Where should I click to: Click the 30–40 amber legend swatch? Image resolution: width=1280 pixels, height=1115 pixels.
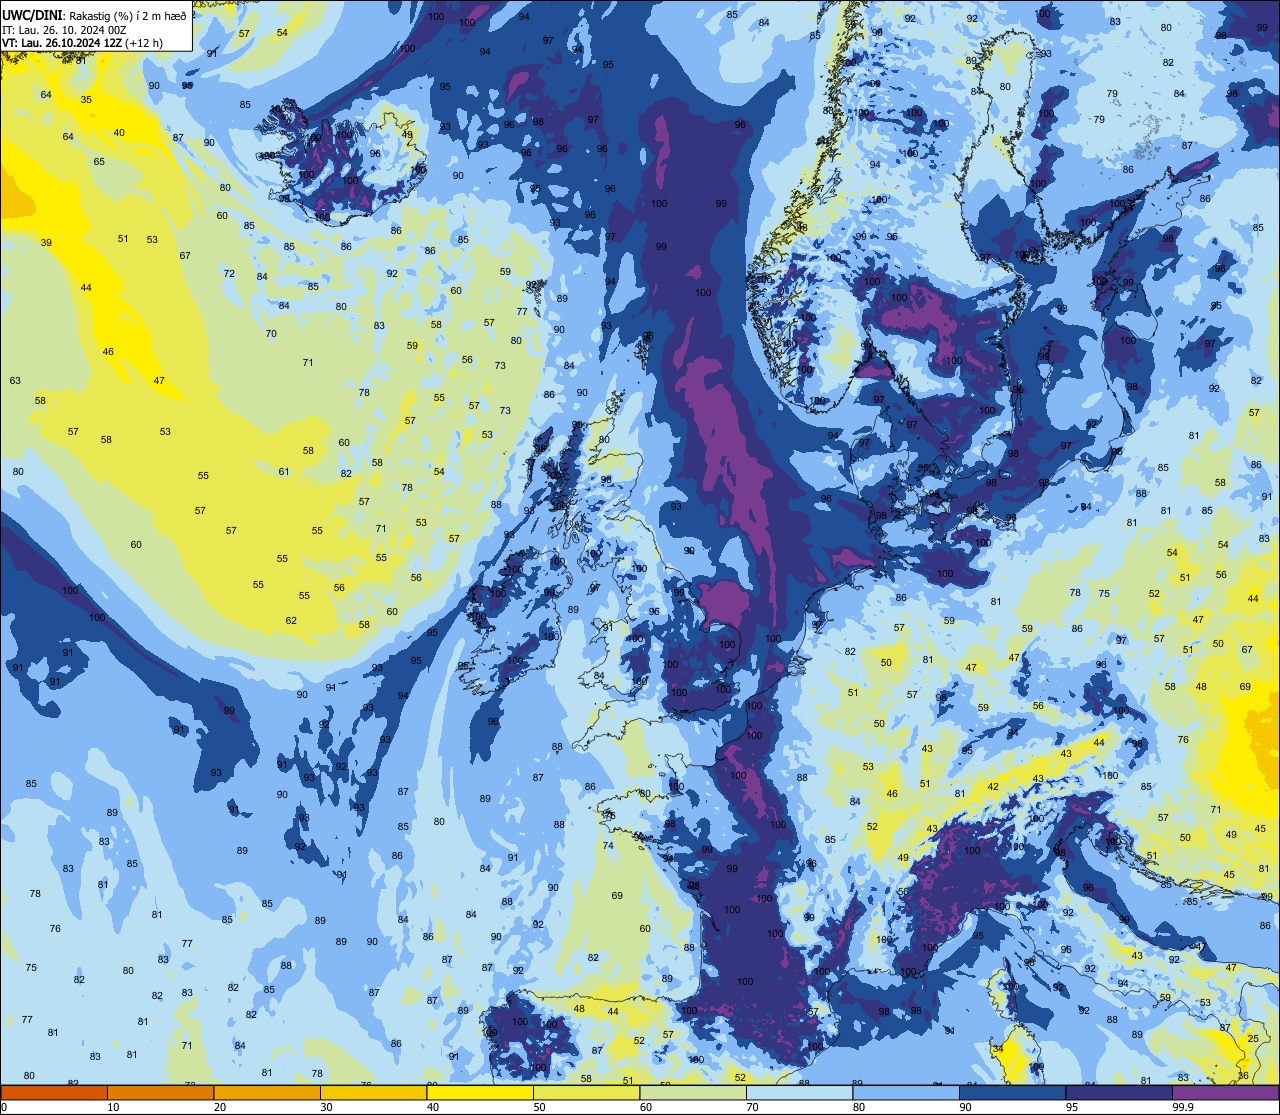click(x=373, y=1092)
